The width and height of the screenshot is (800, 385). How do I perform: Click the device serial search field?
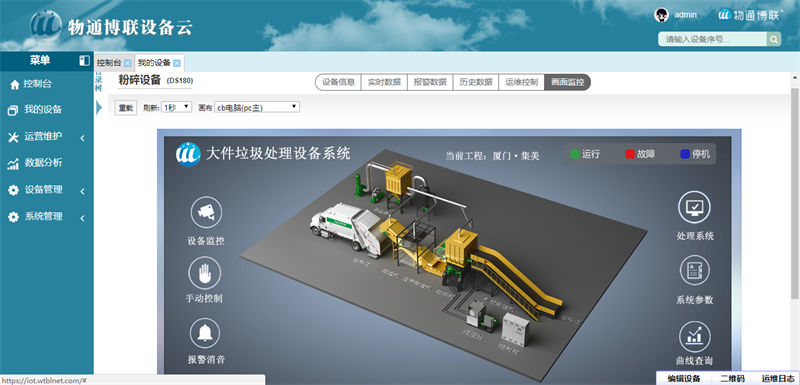coord(712,39)
